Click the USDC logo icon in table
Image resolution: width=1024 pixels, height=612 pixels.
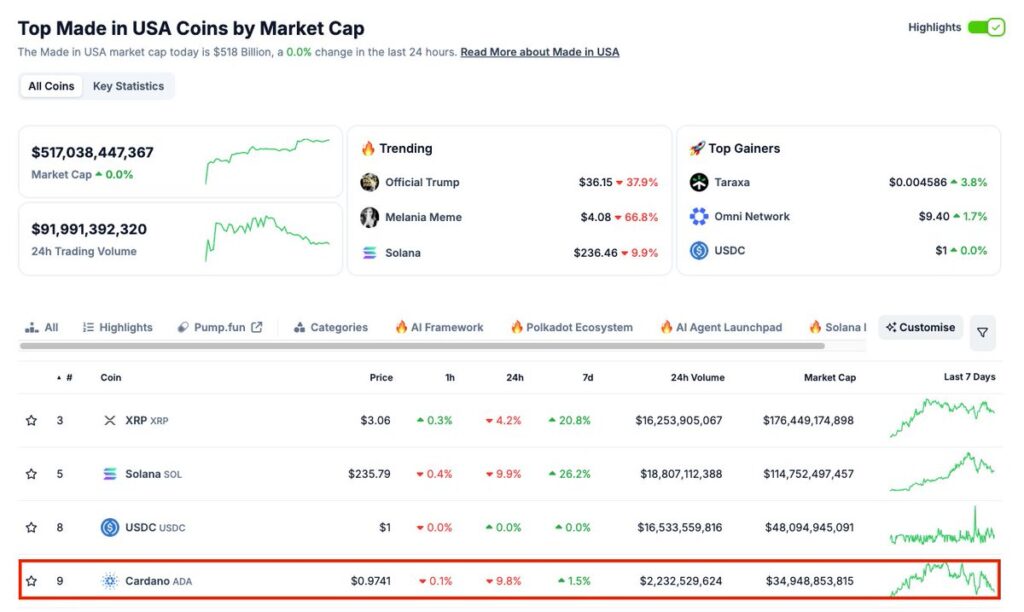(110, 527)
